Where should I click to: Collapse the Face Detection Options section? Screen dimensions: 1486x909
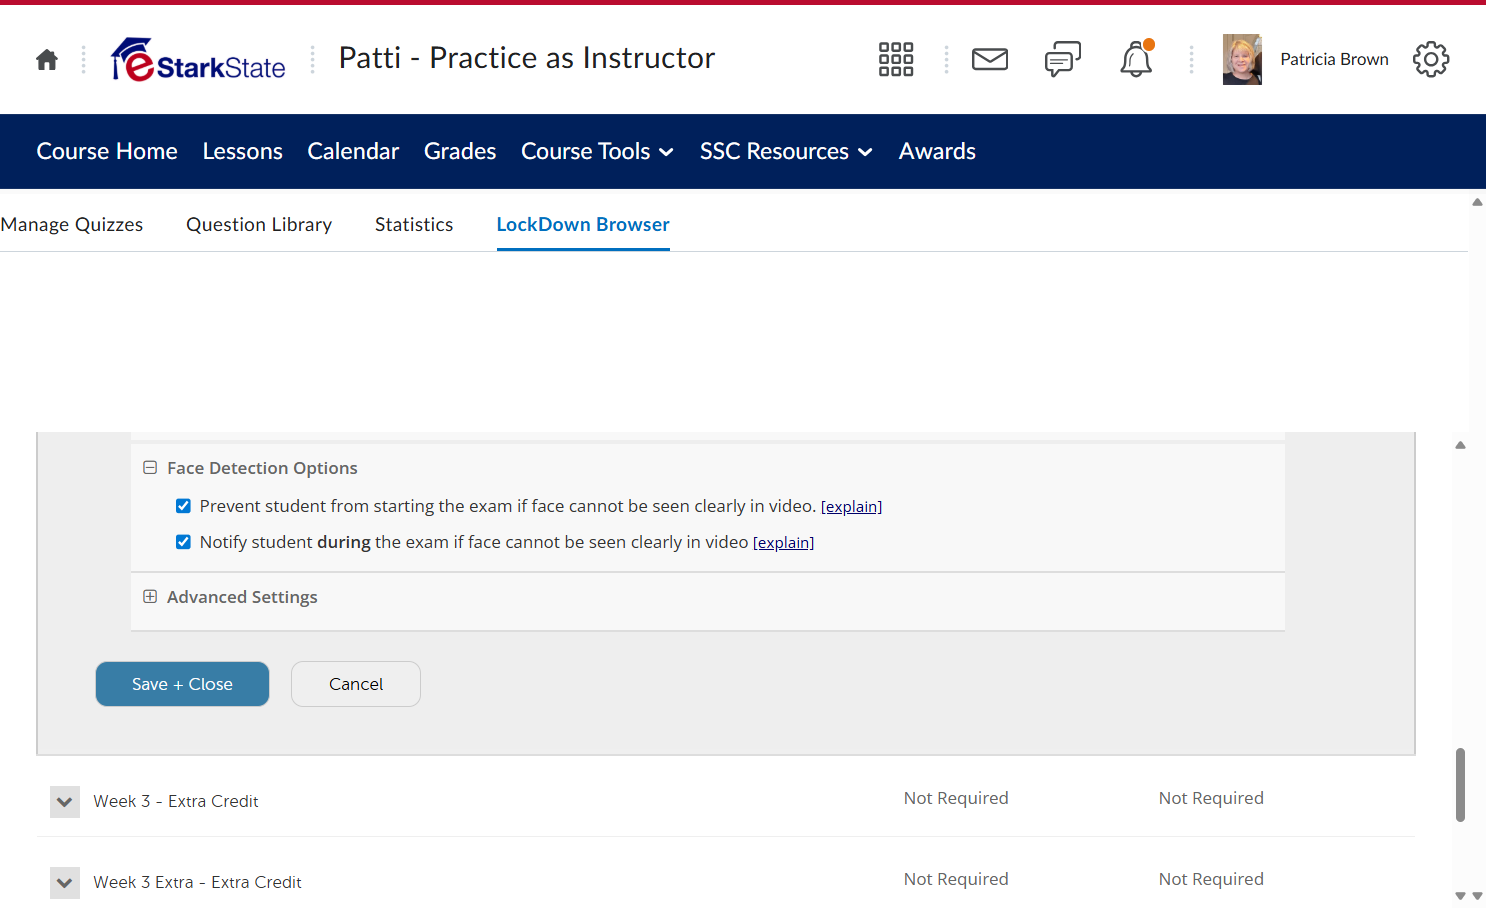150,468
